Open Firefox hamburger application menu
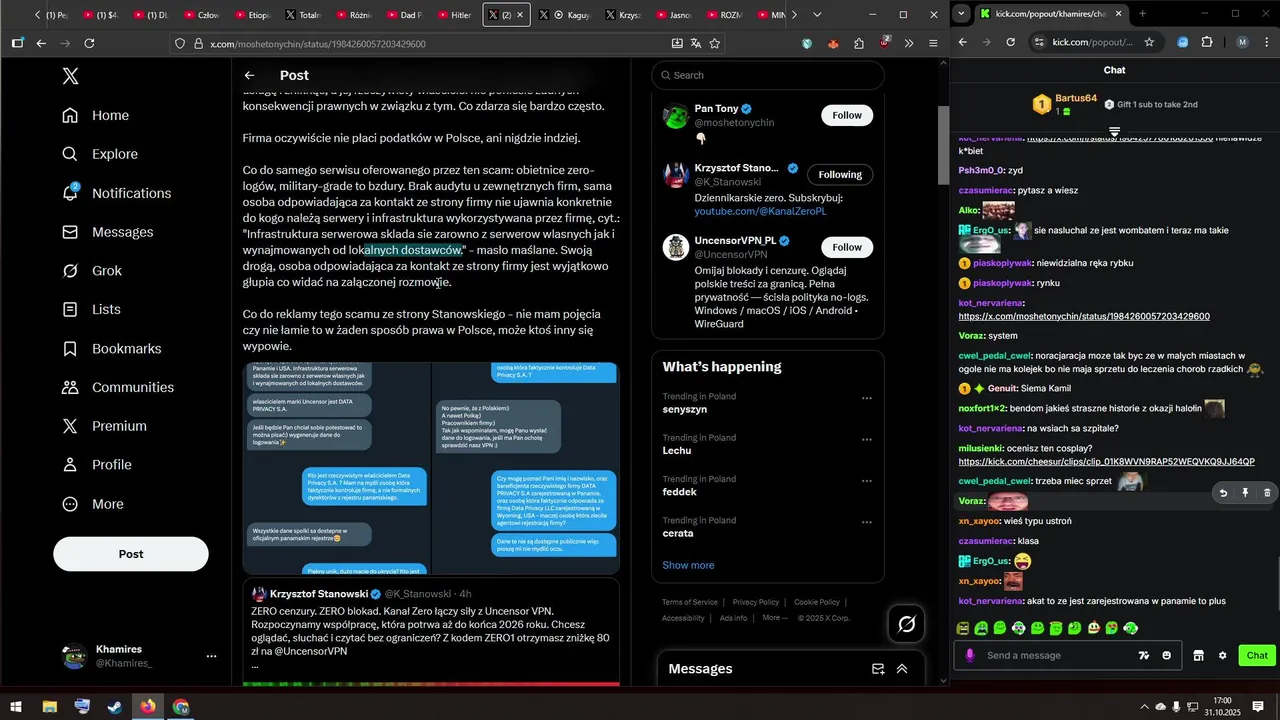The image size is (1280, 720). tap(933, 43)
